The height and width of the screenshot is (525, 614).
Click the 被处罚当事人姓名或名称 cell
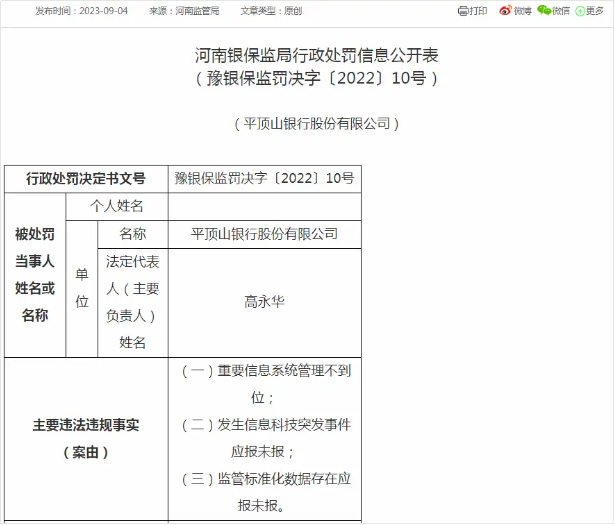35,275
